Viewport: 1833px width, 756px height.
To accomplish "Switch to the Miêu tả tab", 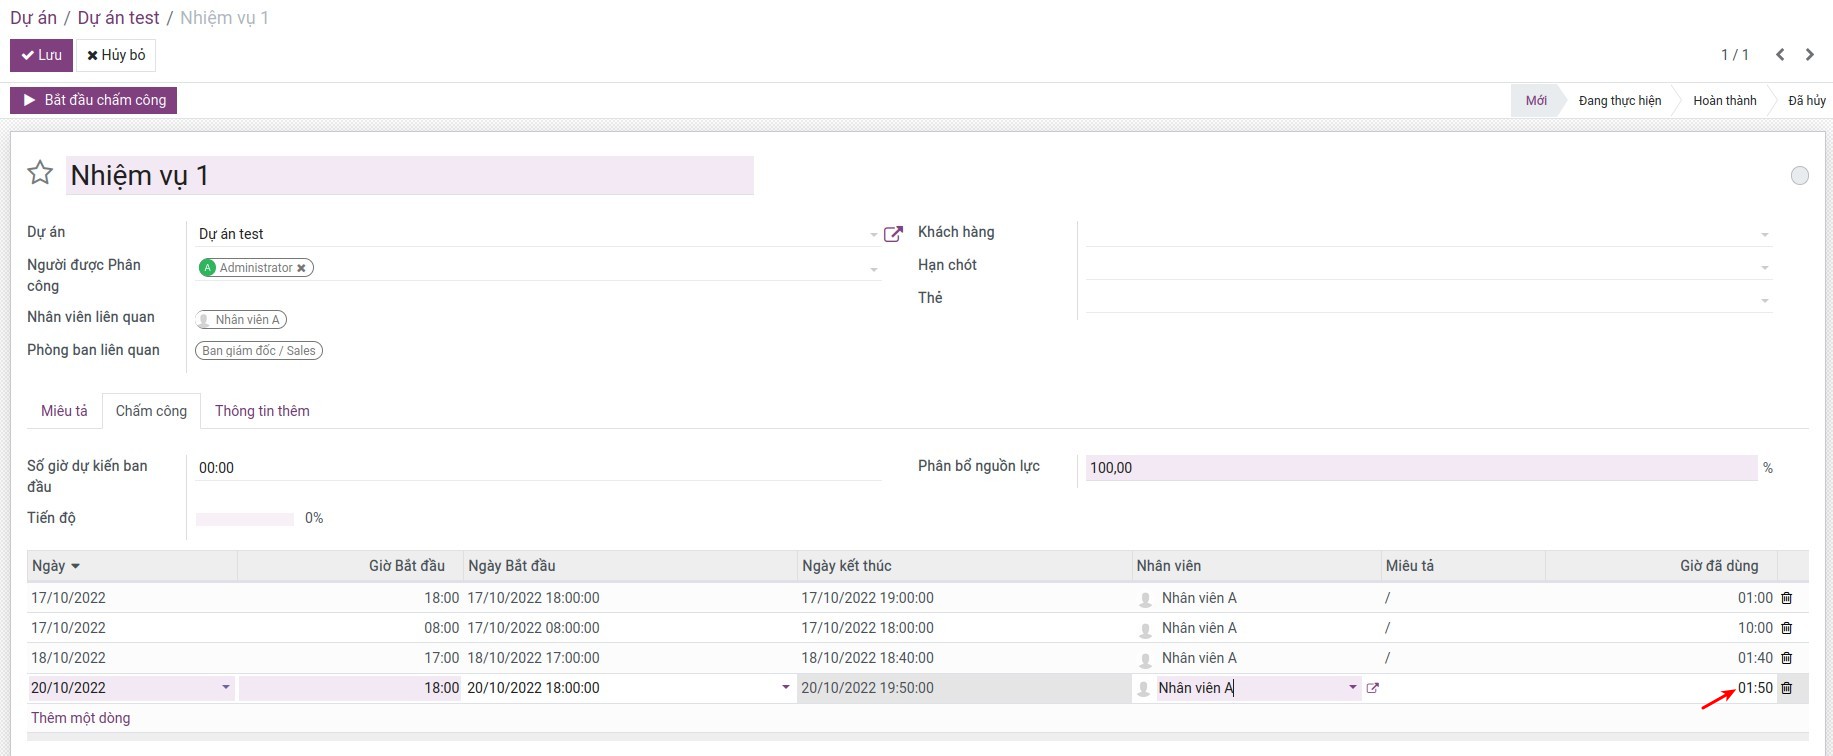I will point(64,411).
